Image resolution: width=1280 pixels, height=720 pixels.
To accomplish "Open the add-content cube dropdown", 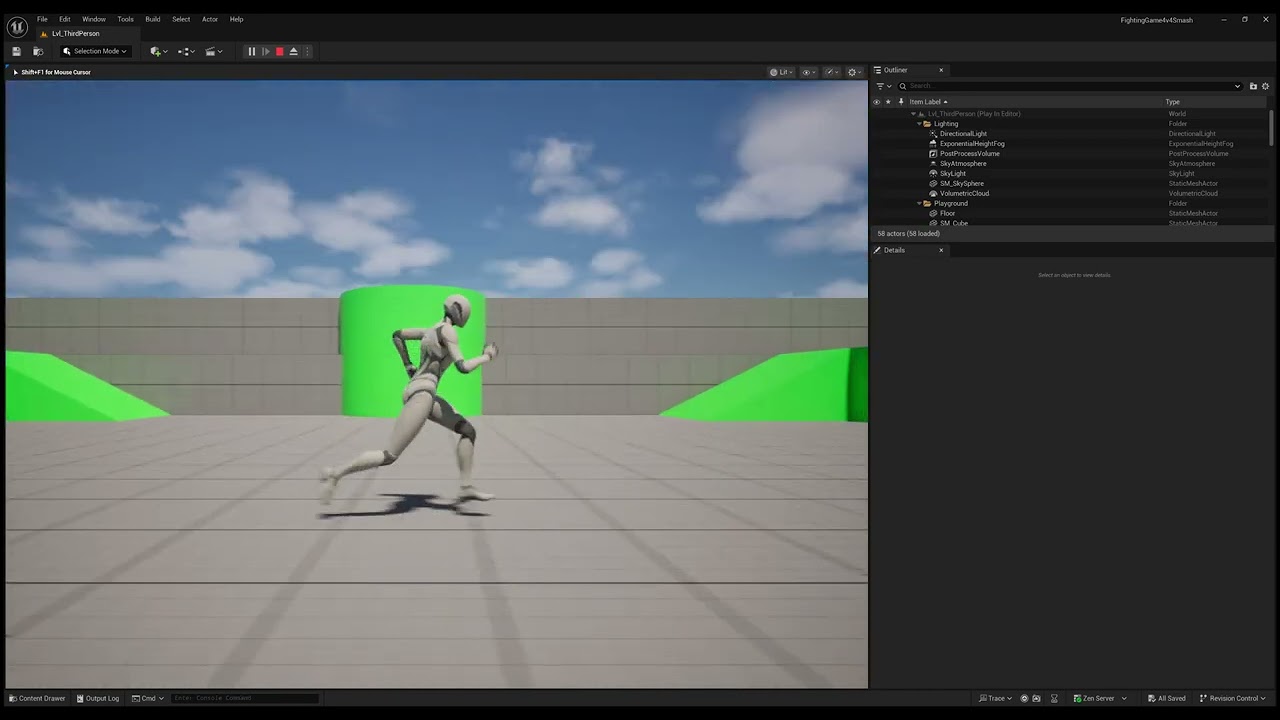I will coord(158,51).
